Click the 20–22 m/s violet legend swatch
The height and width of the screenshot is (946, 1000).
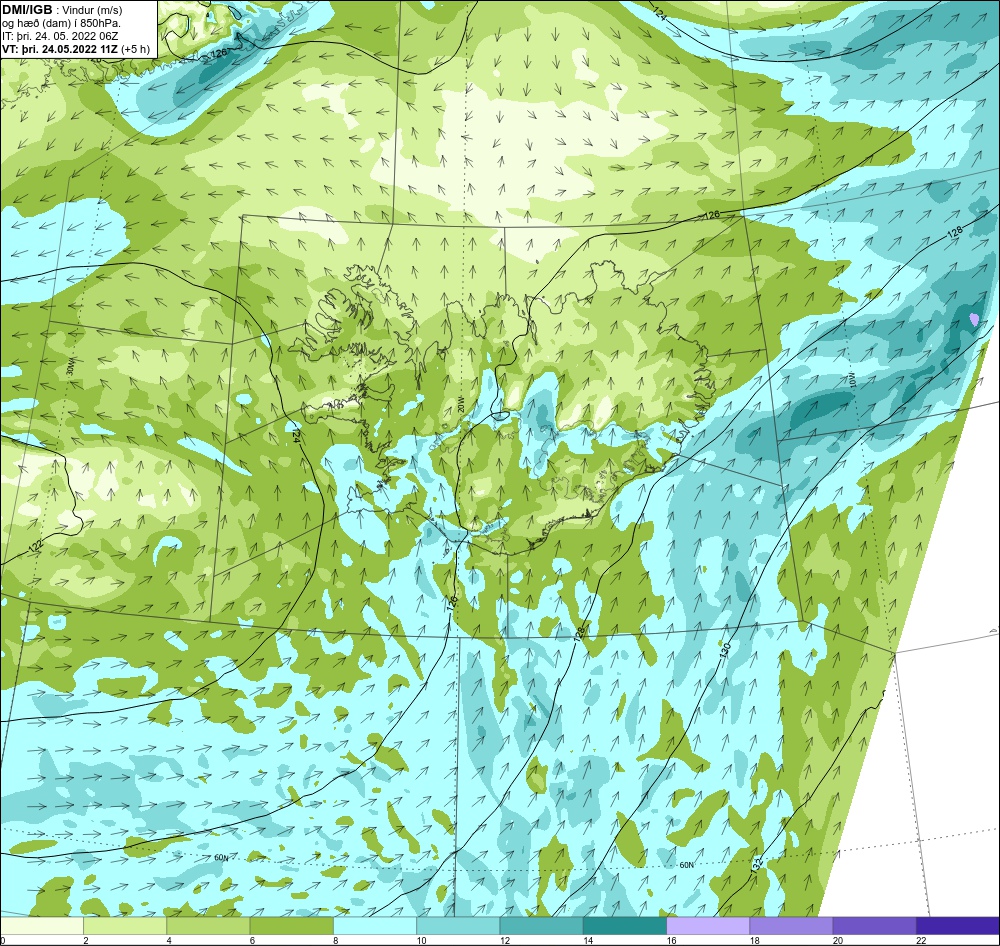coord(874,925)
